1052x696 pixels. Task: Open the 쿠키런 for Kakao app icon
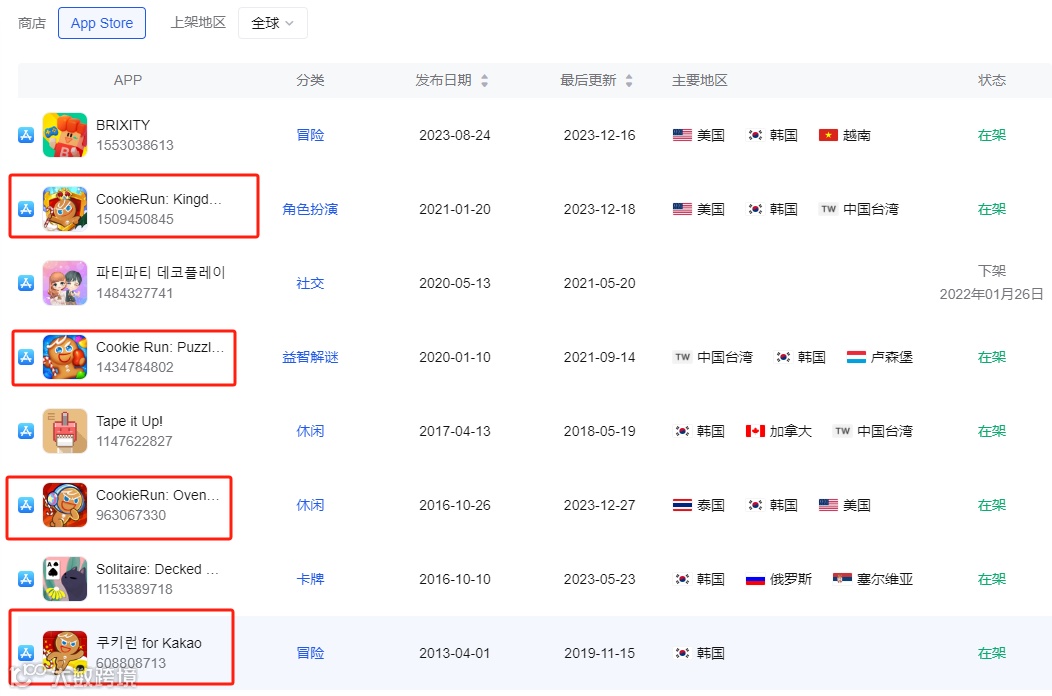(65, 652)
